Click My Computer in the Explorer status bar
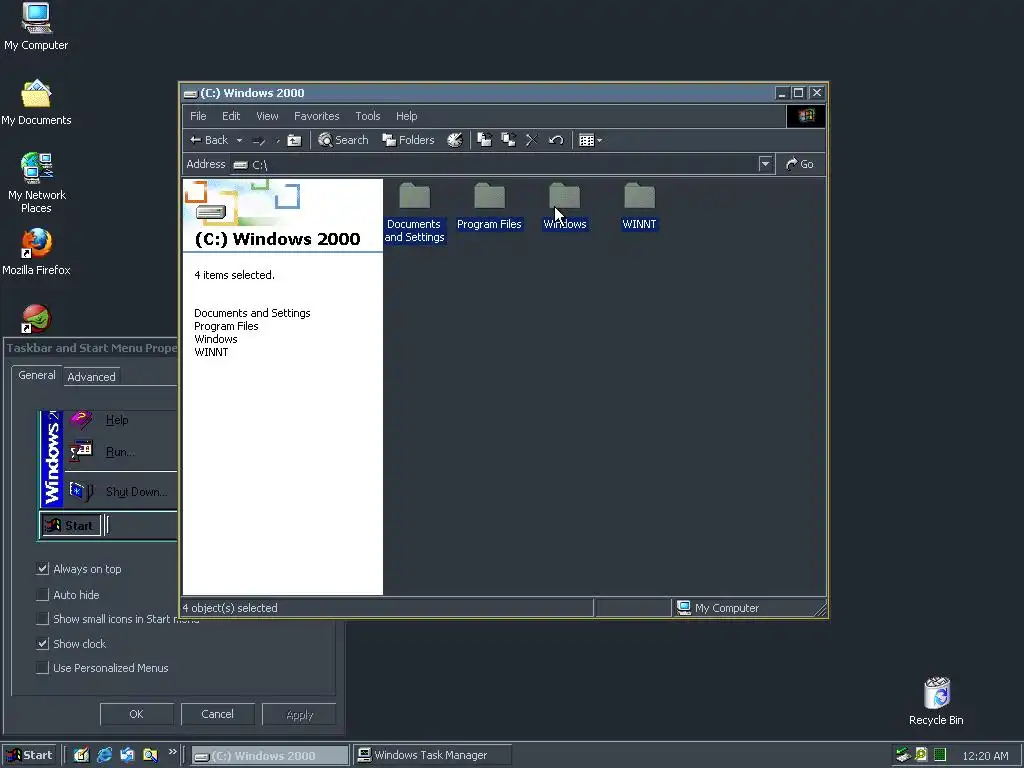Viewport: 1024px width, 768px height. click(718, 608)
